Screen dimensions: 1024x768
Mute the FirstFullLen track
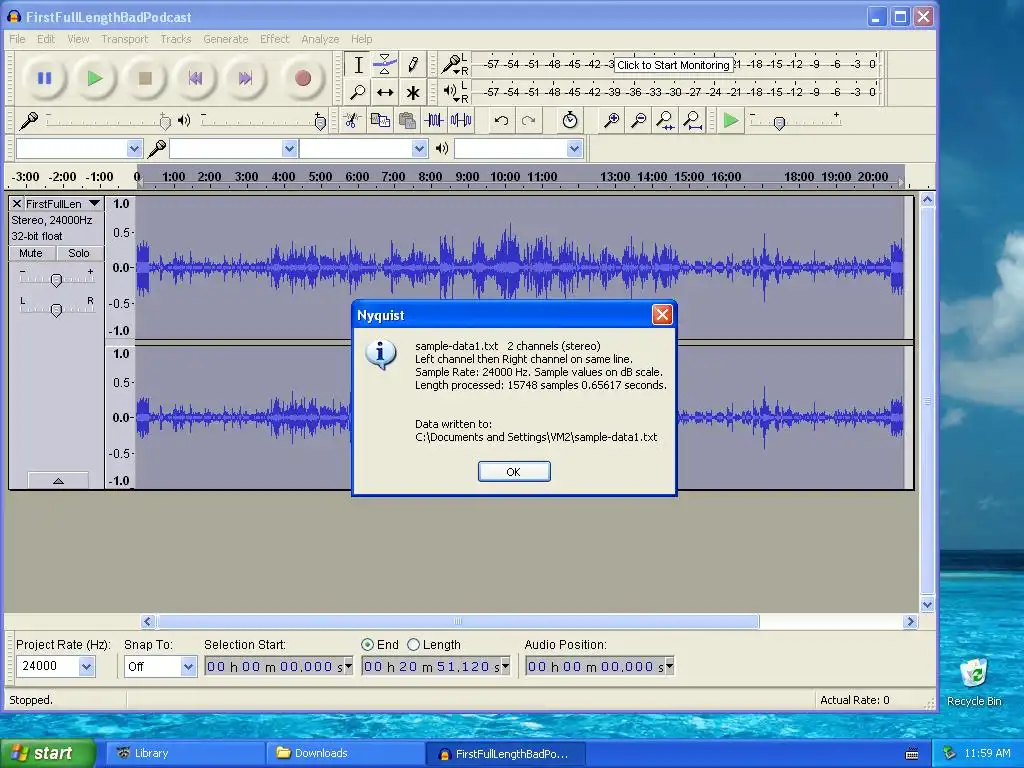click(x=31, y=253)
